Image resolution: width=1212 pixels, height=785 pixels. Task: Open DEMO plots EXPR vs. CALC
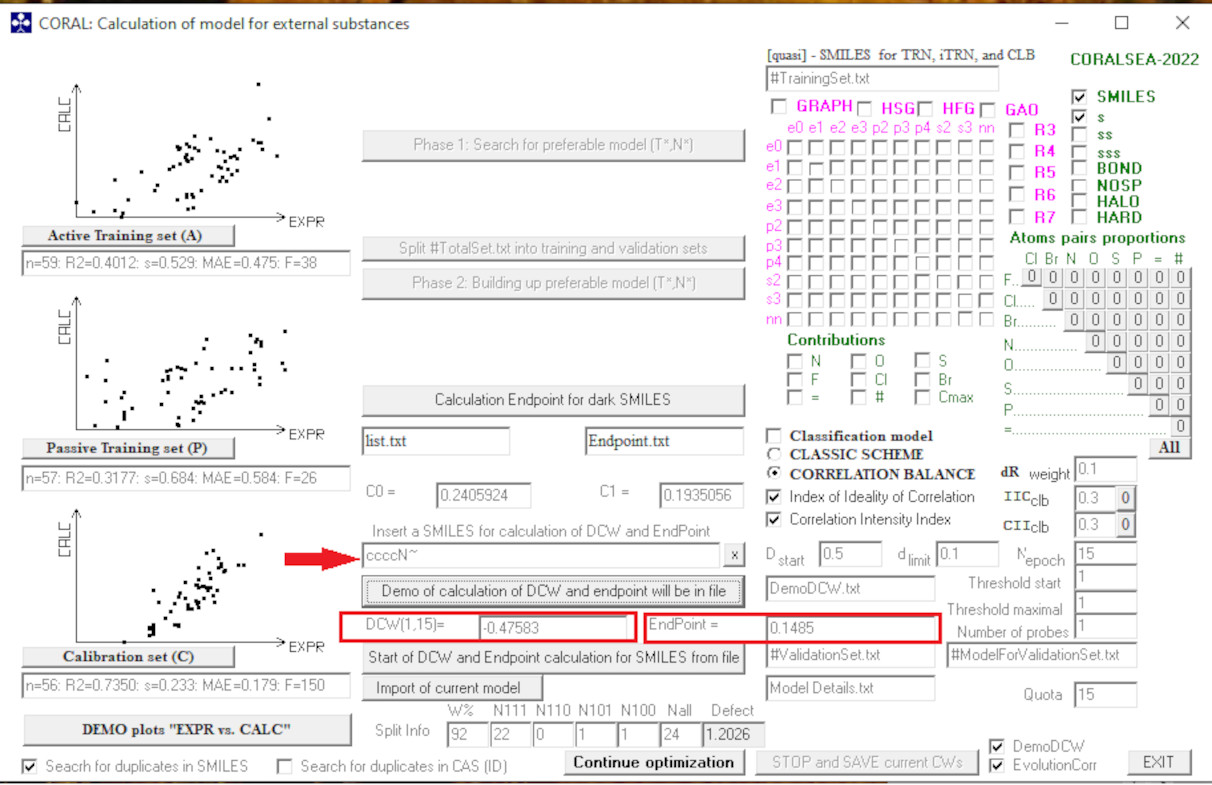187,730
